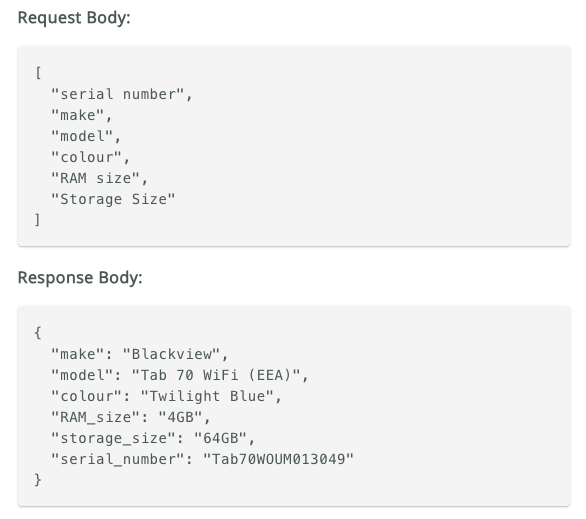The height and width of the screenshot is (519, 586).
Task: Click the Response Body heading
Action: (x=80, y=278)
